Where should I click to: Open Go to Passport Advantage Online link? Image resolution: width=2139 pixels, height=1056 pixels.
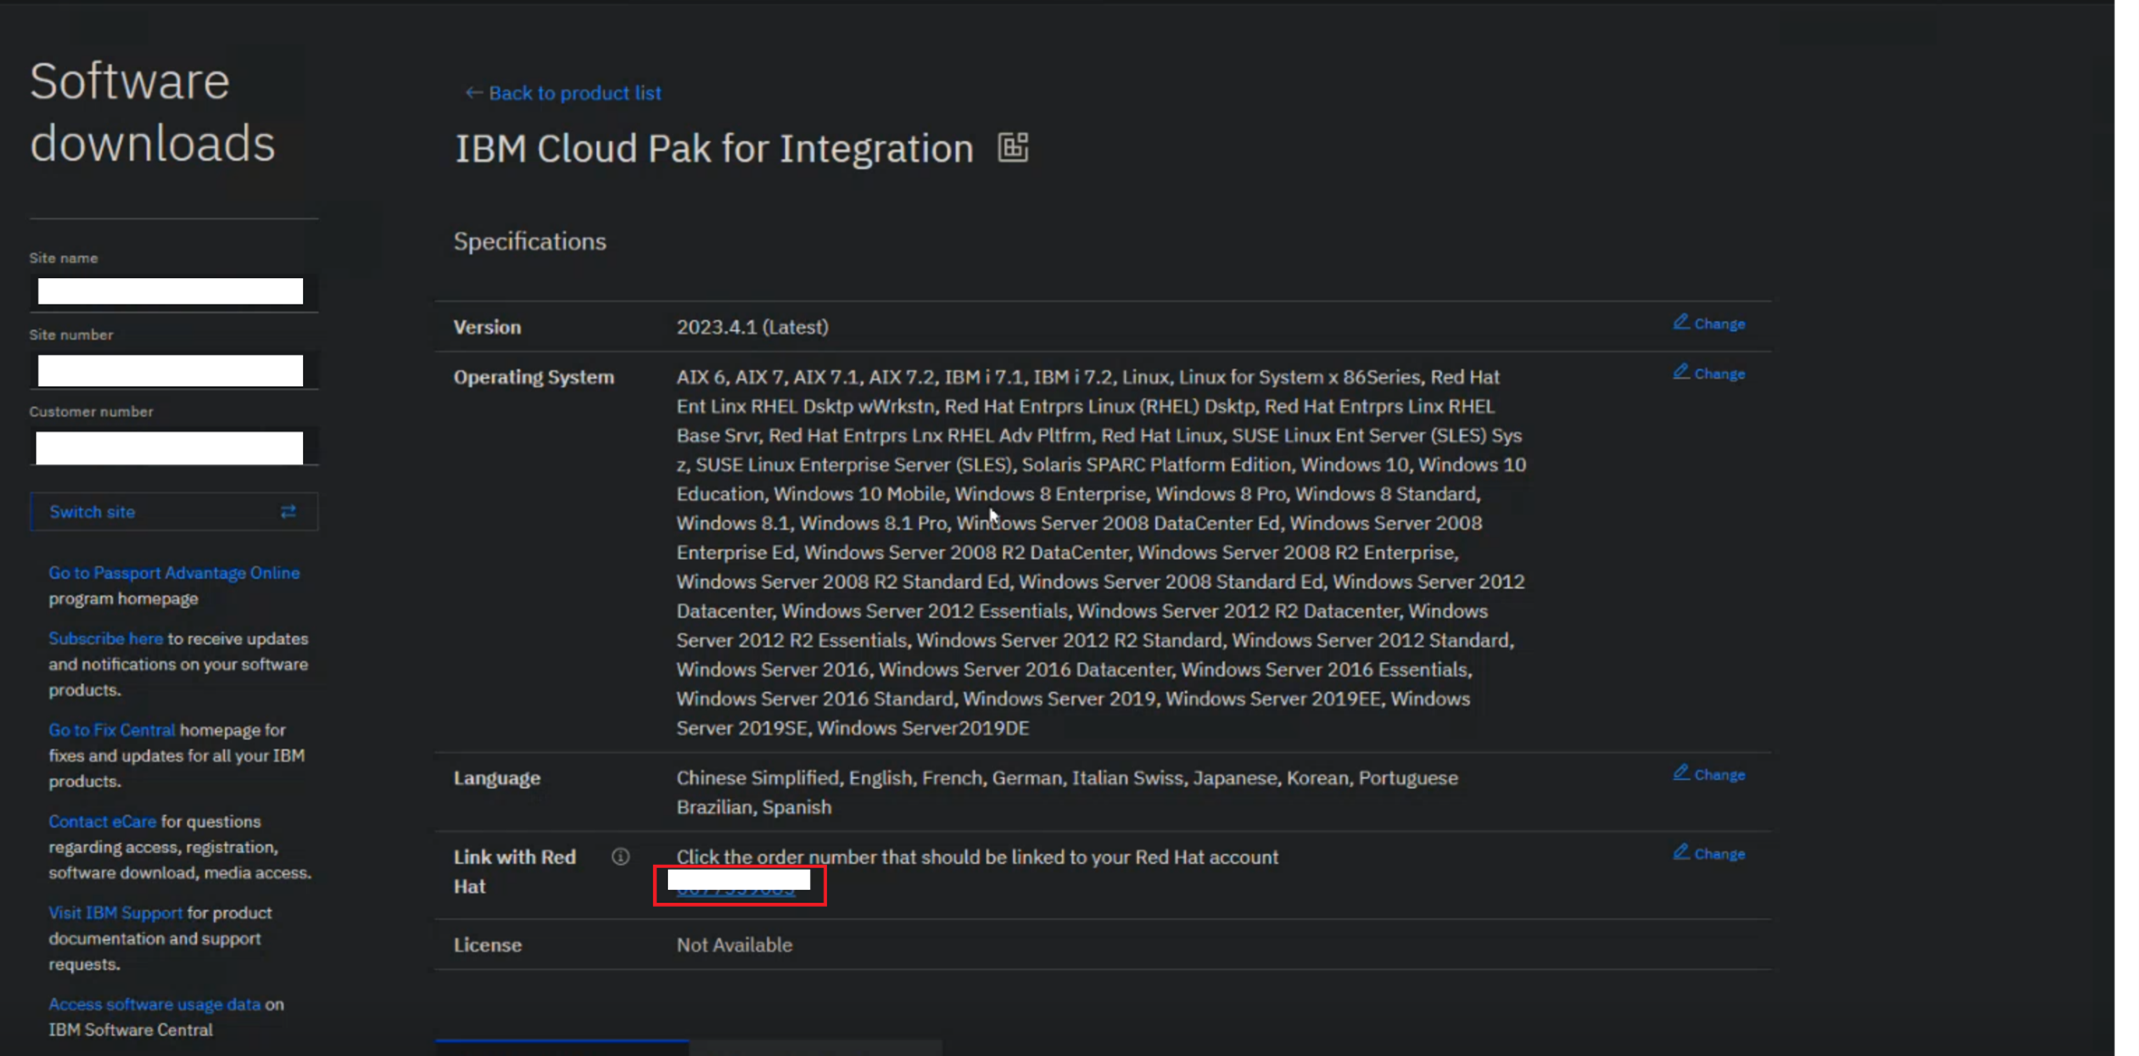coord(174,573)
